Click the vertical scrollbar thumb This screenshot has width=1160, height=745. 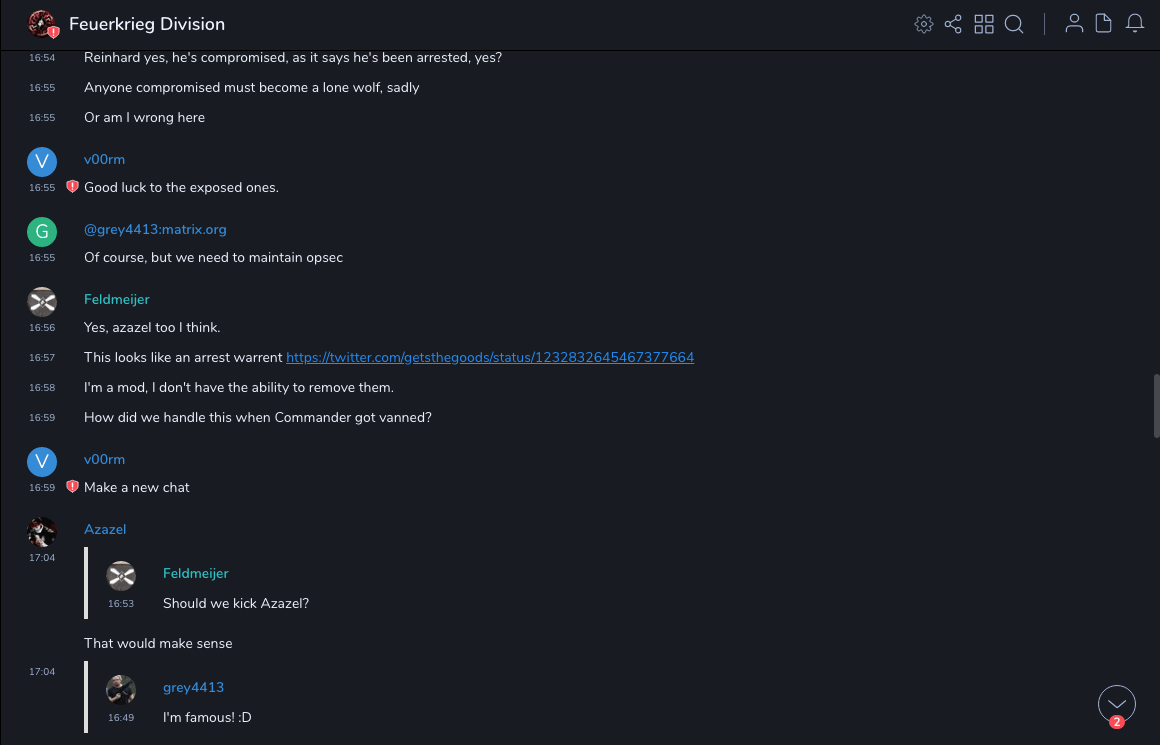point(1156,405)
